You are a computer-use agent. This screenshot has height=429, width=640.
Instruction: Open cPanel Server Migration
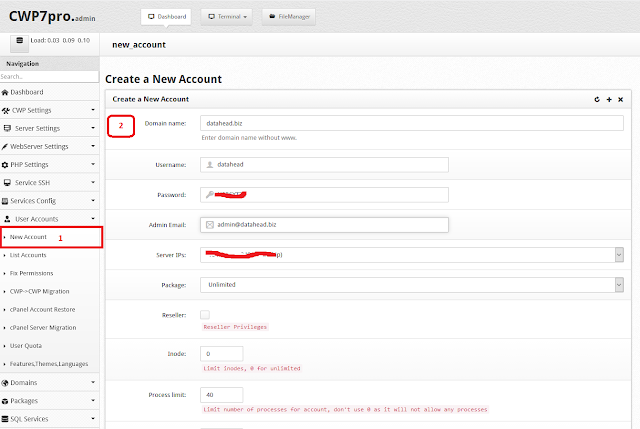tap(43, 327)
